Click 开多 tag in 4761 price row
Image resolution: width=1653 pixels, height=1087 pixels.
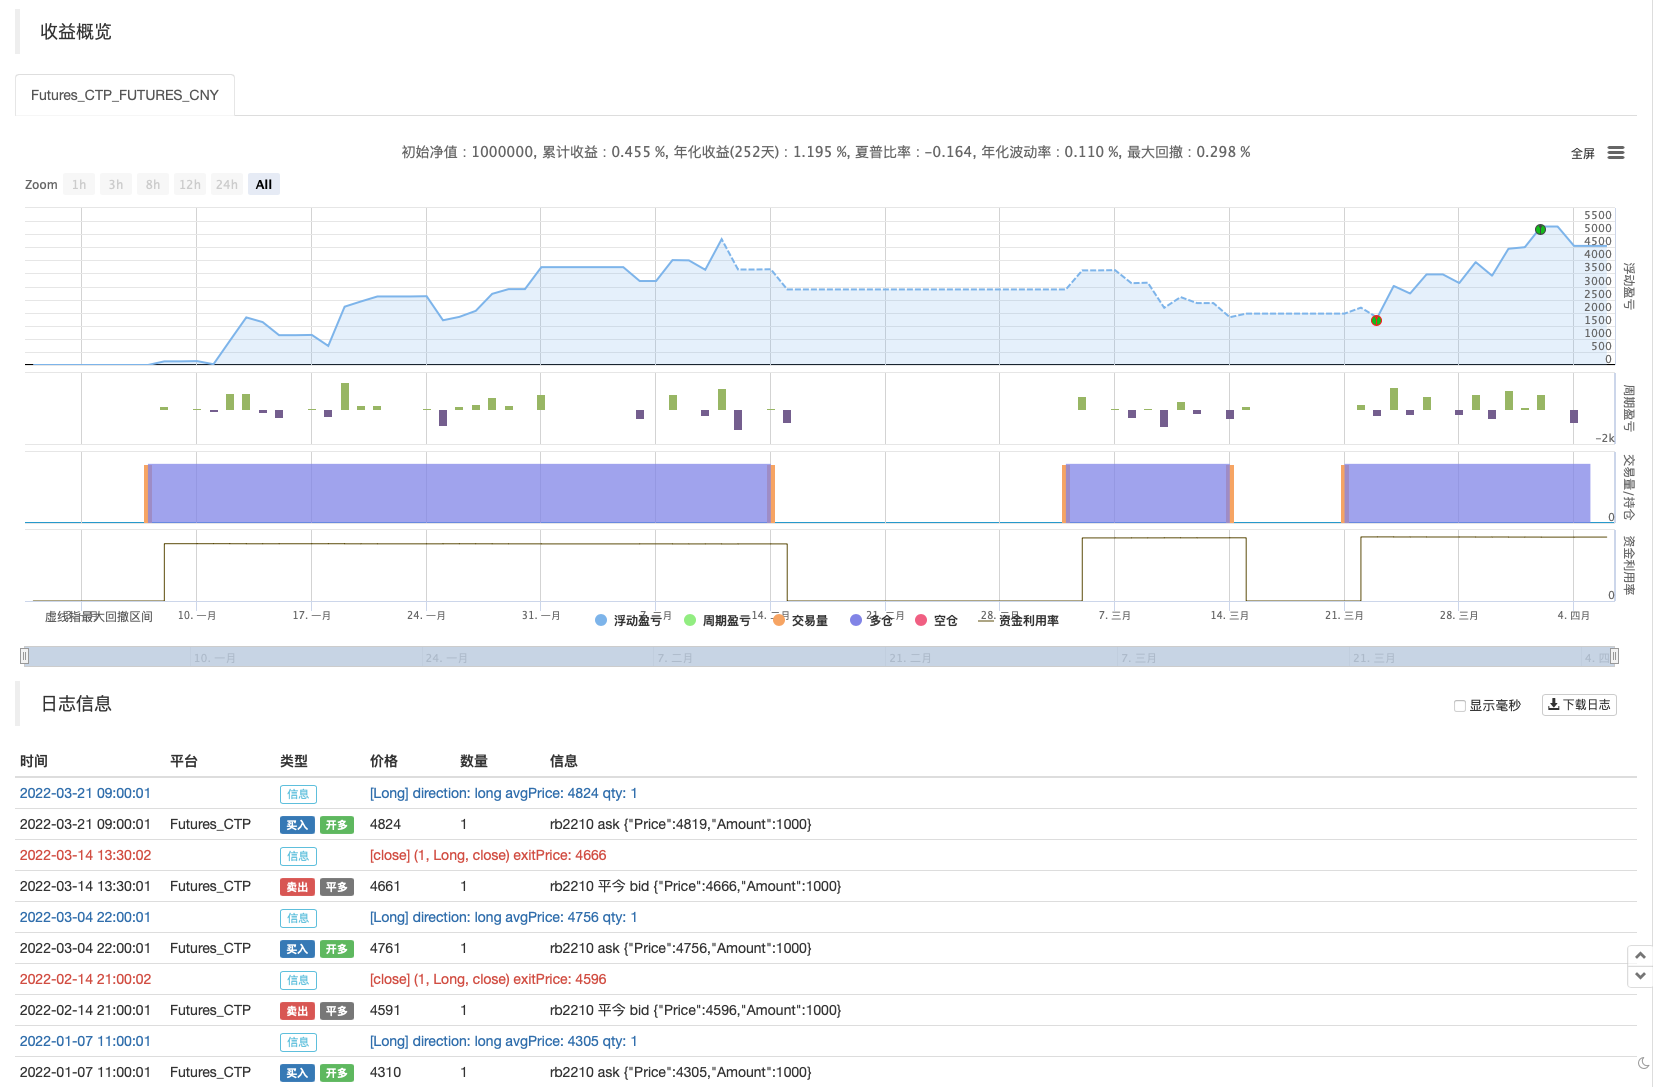(337, 949)
